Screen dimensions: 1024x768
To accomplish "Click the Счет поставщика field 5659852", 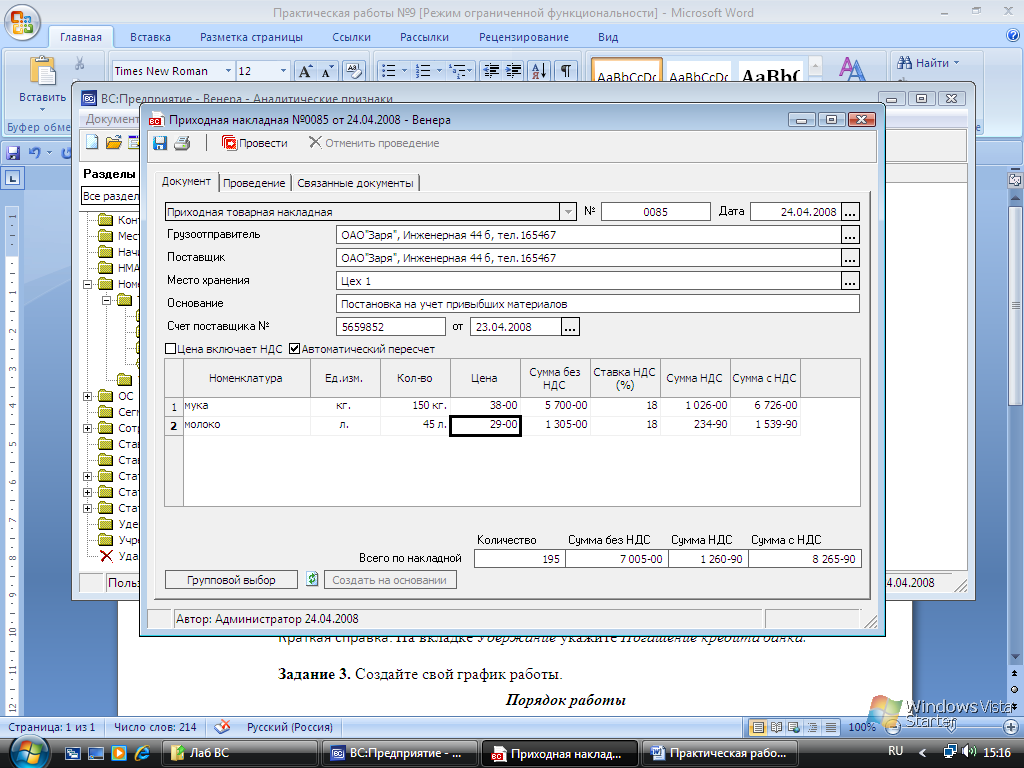I will tap(391, 327).
